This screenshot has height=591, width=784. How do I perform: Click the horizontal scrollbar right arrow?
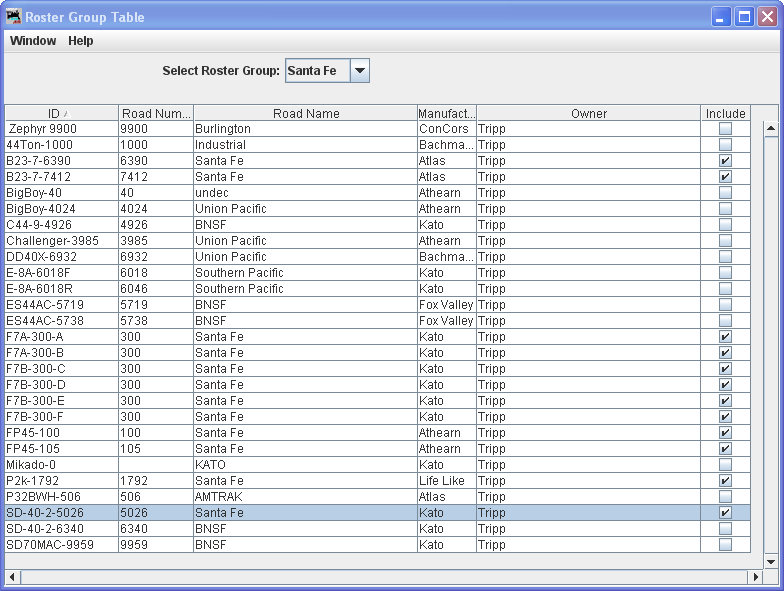click(x=756, y=577)
